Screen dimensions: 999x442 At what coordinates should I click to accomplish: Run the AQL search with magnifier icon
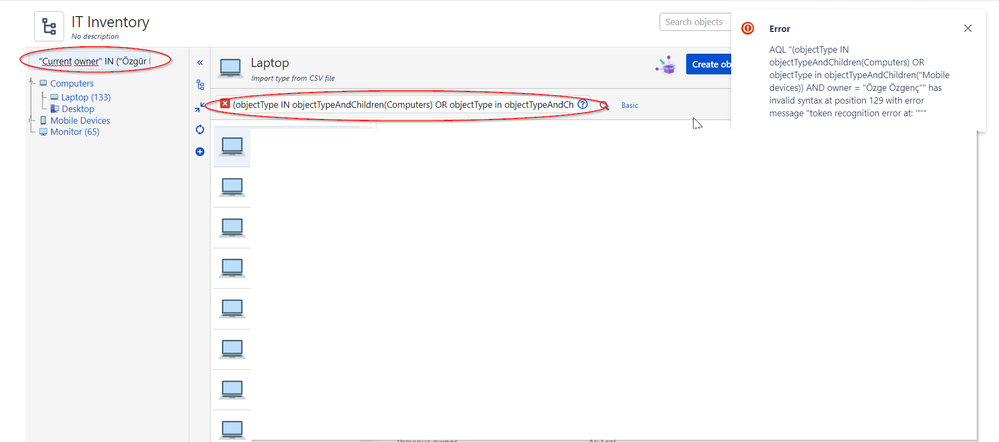point(604,106)
